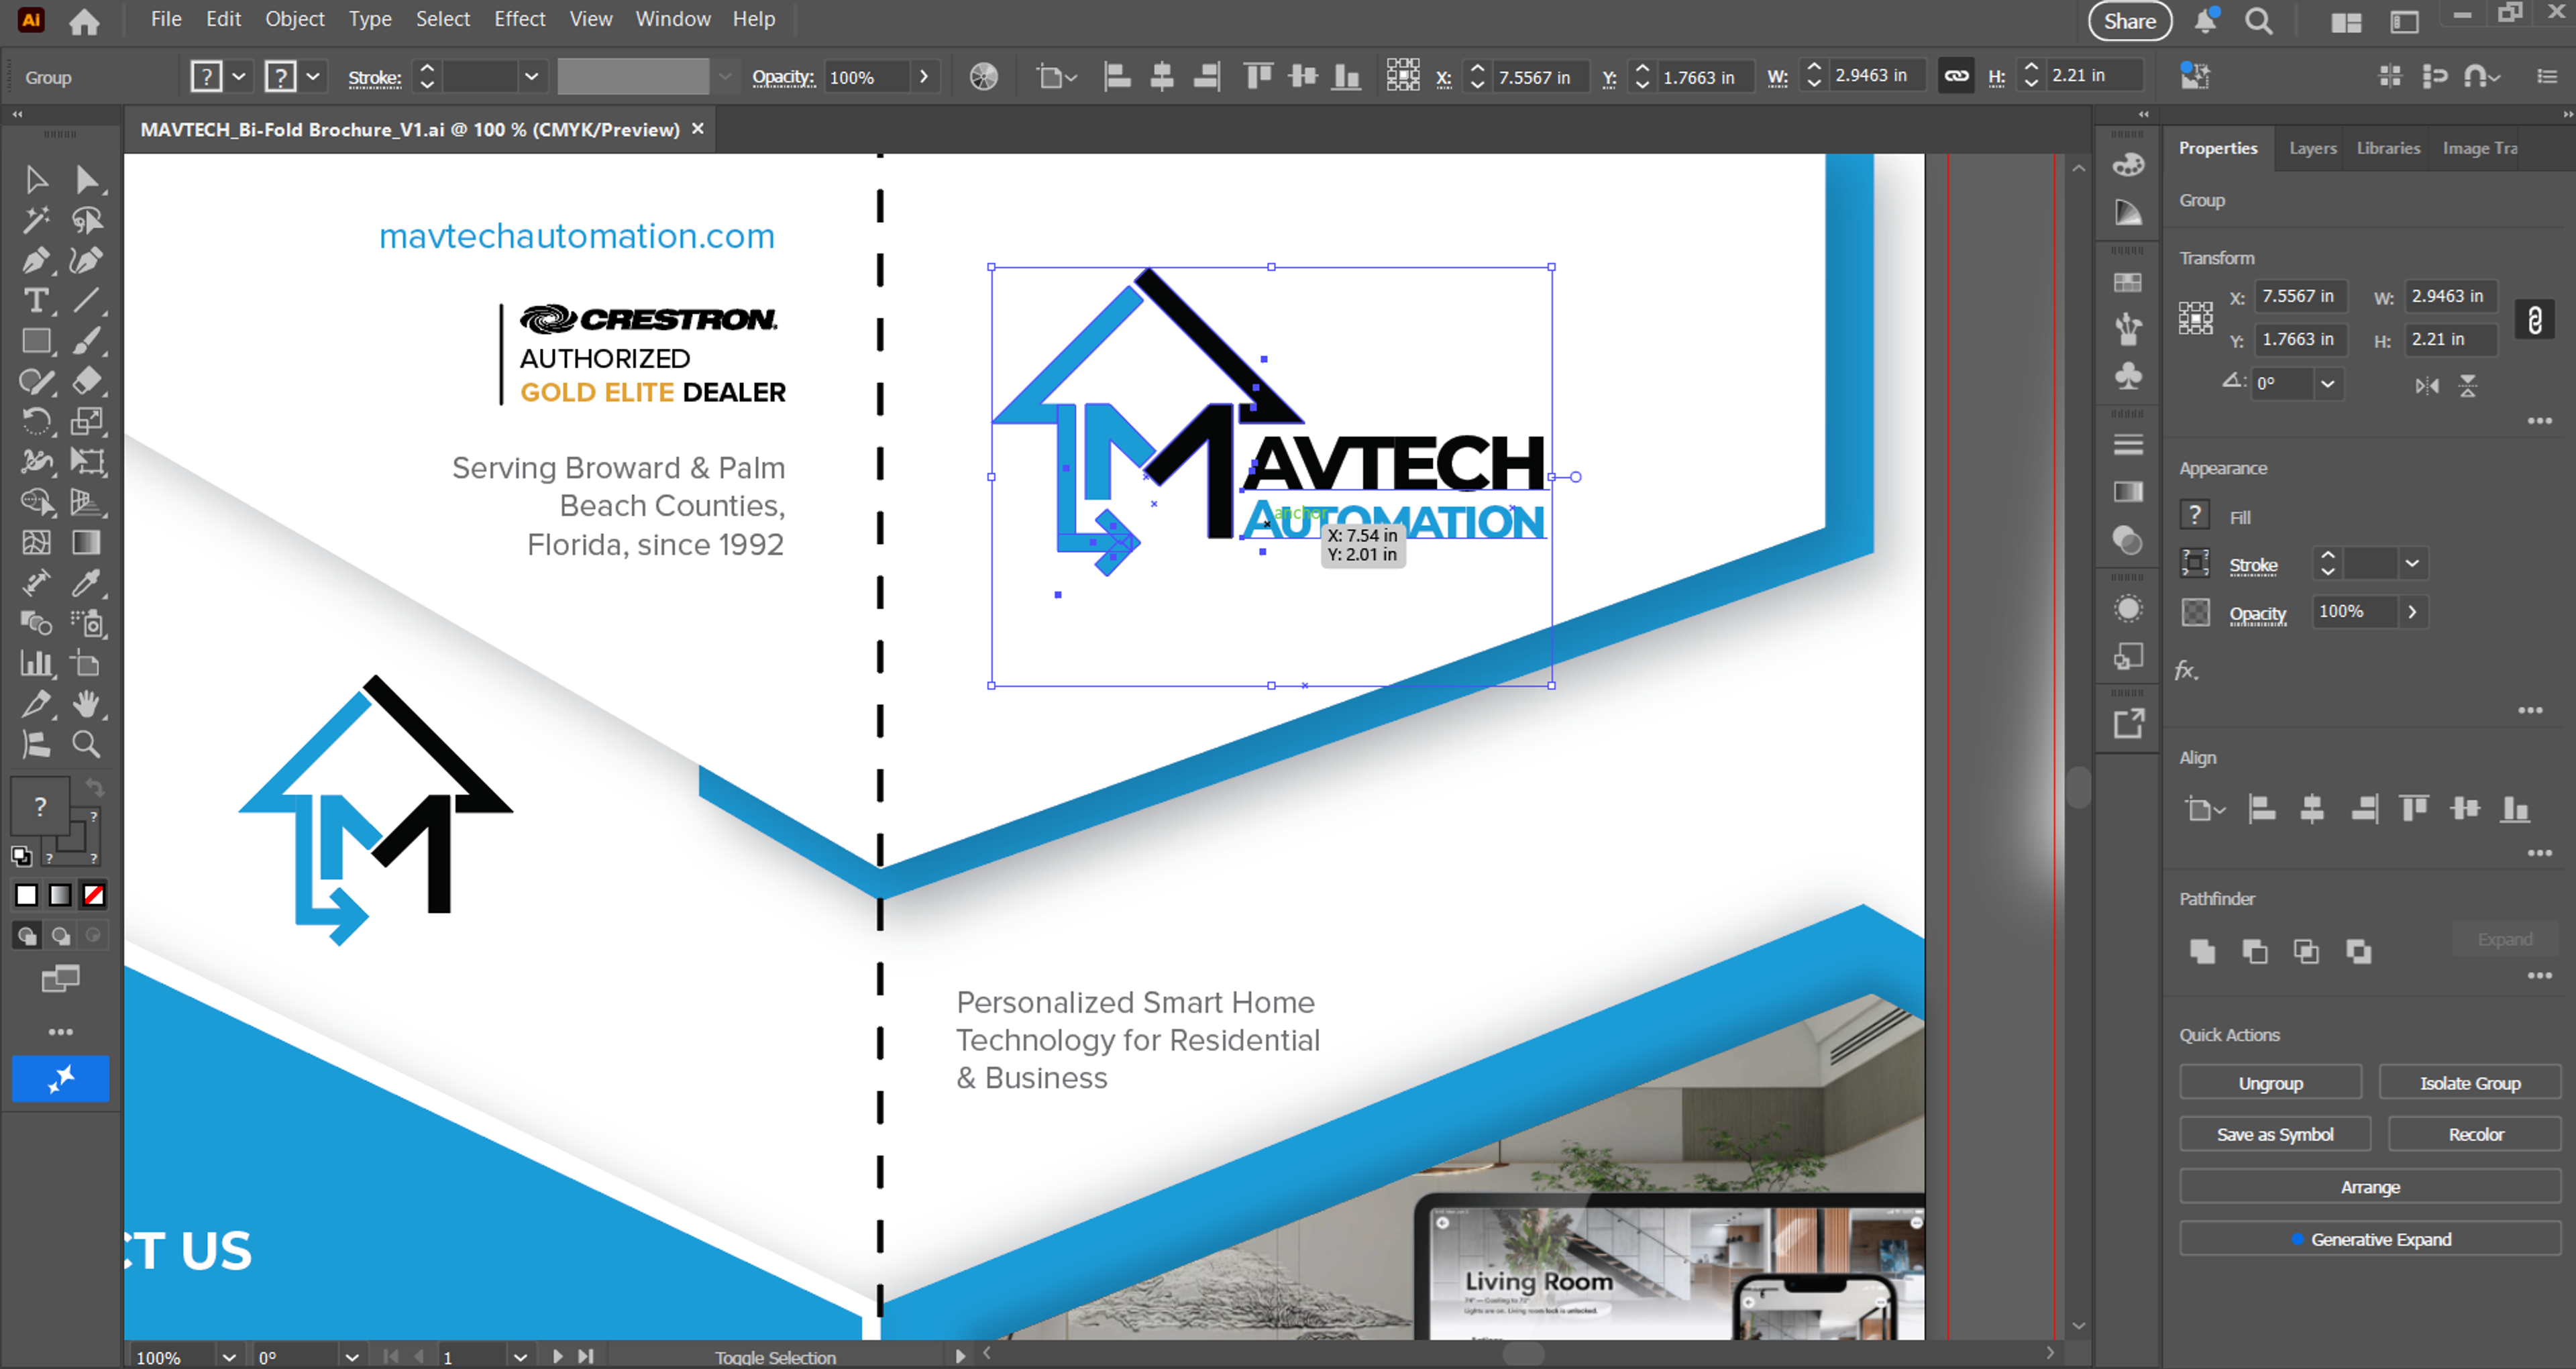Open the Recolor Artwork color wheel
This screenshot has height=1369, width=2576.
point(984,77)
